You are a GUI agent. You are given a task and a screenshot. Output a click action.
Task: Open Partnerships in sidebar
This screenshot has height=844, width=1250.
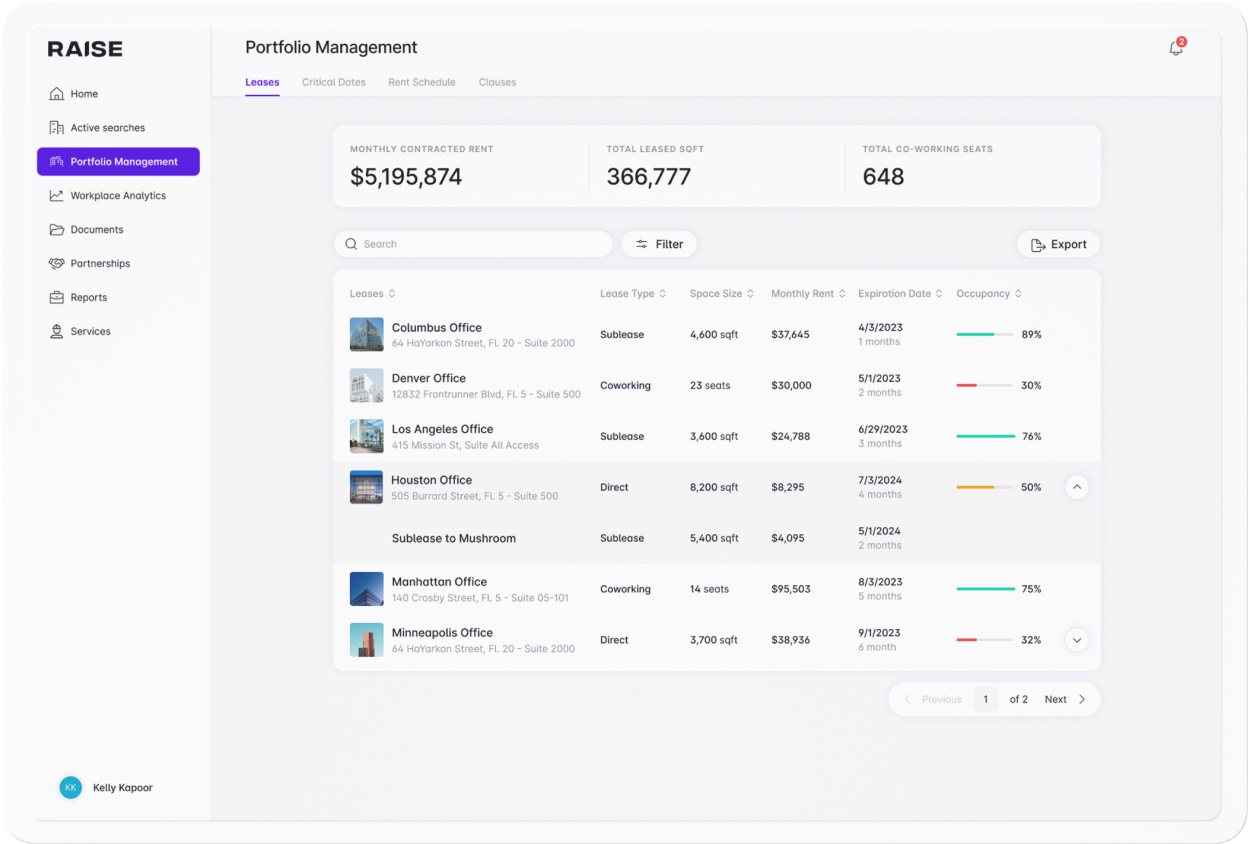pyautogui.click(x=118, y=264)
